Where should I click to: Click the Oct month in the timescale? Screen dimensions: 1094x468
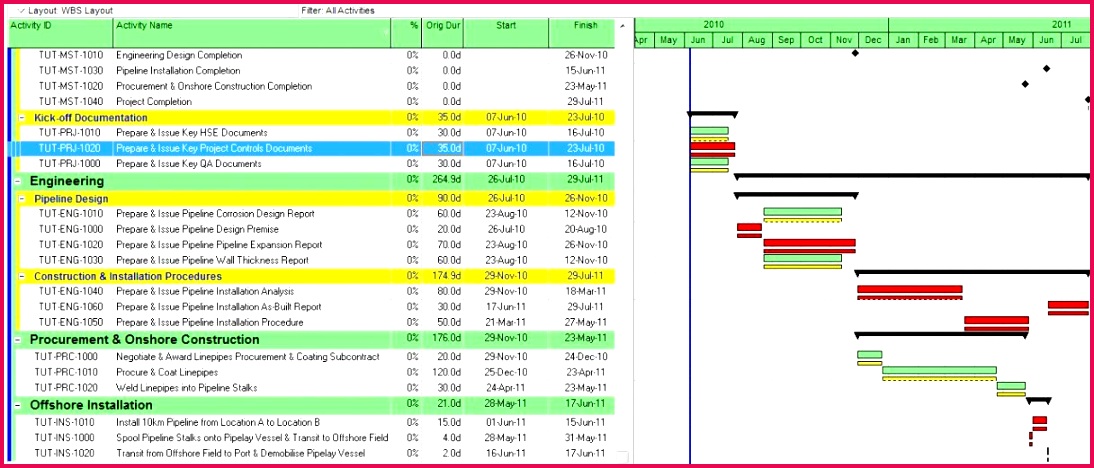click(x=816, y=40)
